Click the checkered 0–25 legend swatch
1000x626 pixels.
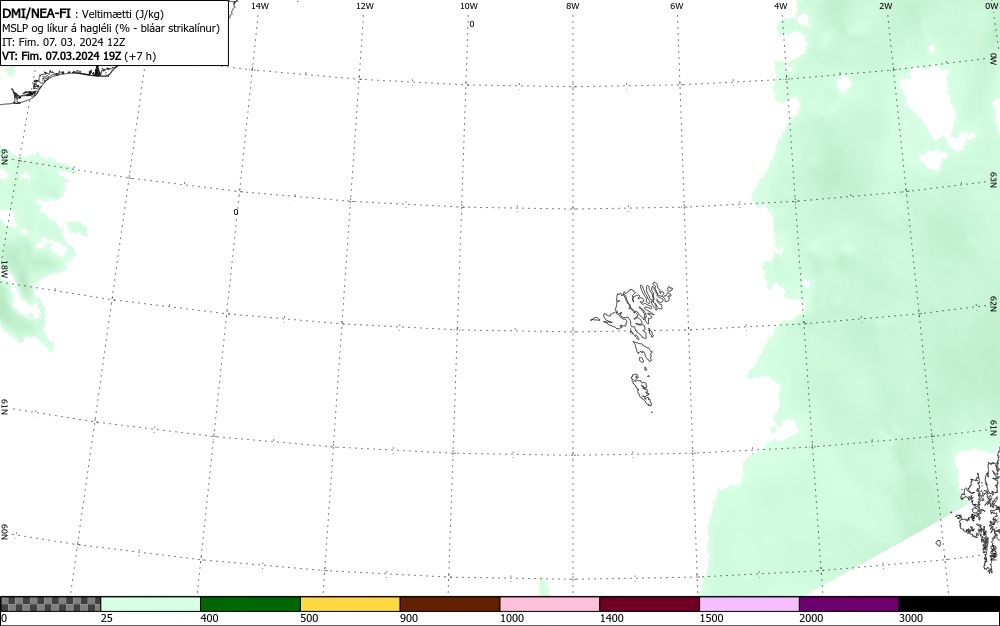50,604
